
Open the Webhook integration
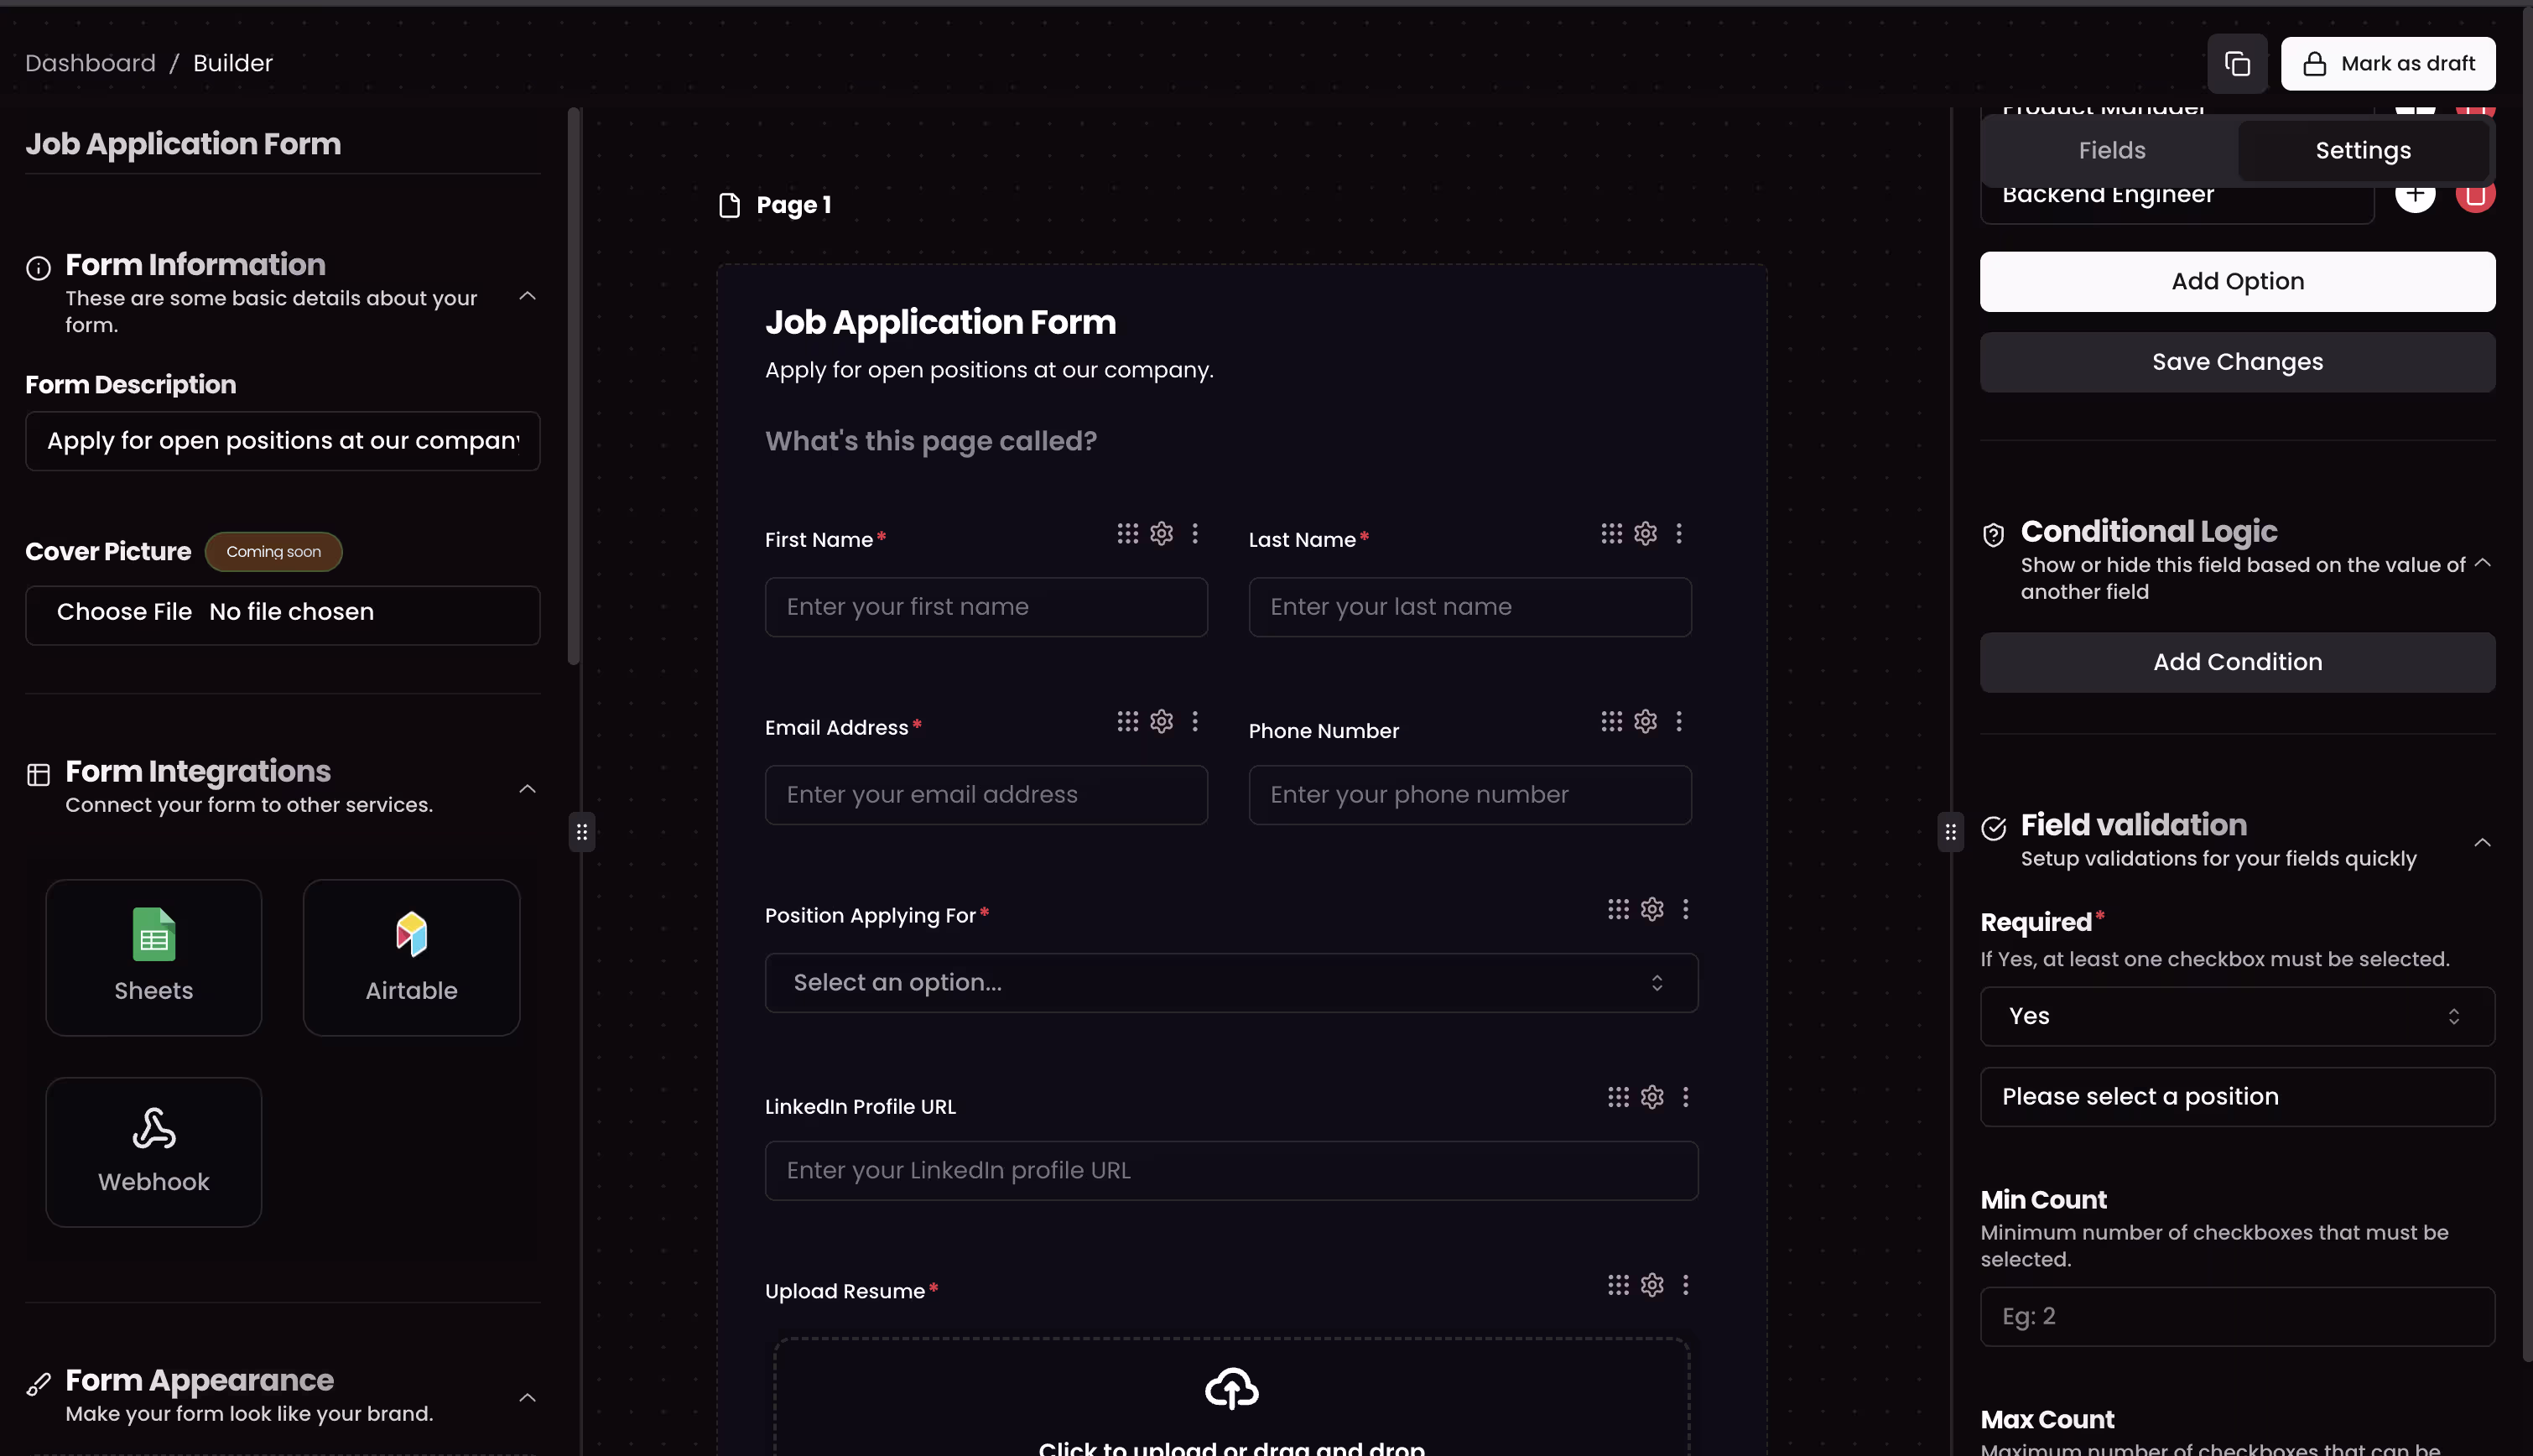pos(154,1151)
